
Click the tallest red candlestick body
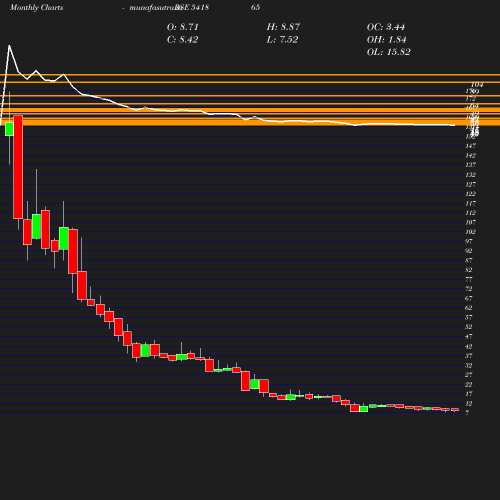(x=18, y=167)
